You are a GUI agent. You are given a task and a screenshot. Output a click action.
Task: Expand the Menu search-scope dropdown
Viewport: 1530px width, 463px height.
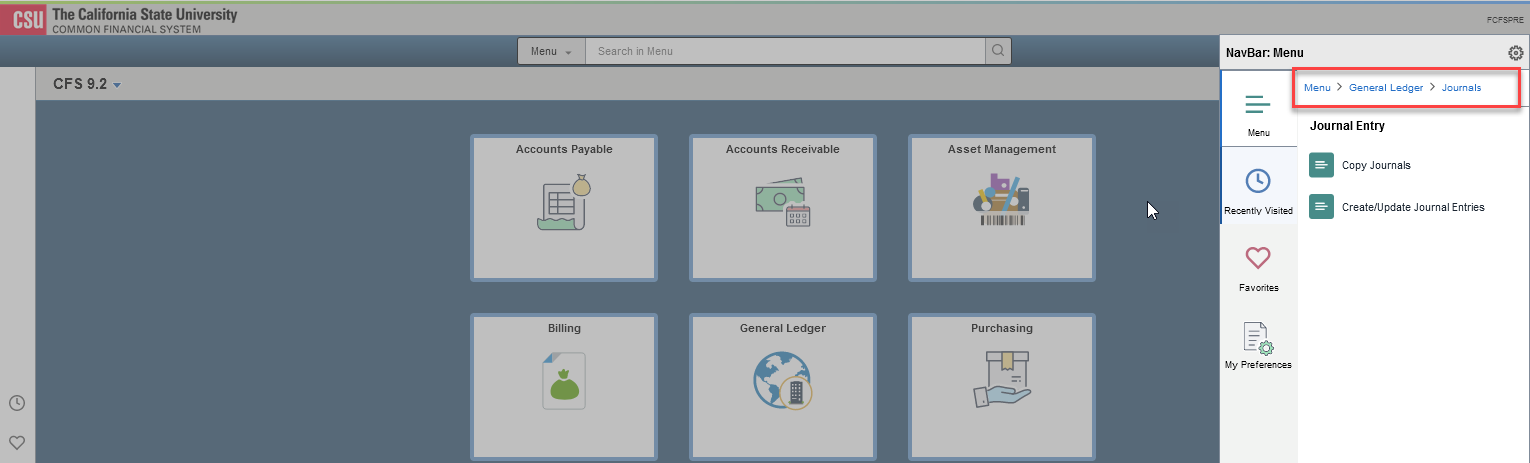click(551, 51)
